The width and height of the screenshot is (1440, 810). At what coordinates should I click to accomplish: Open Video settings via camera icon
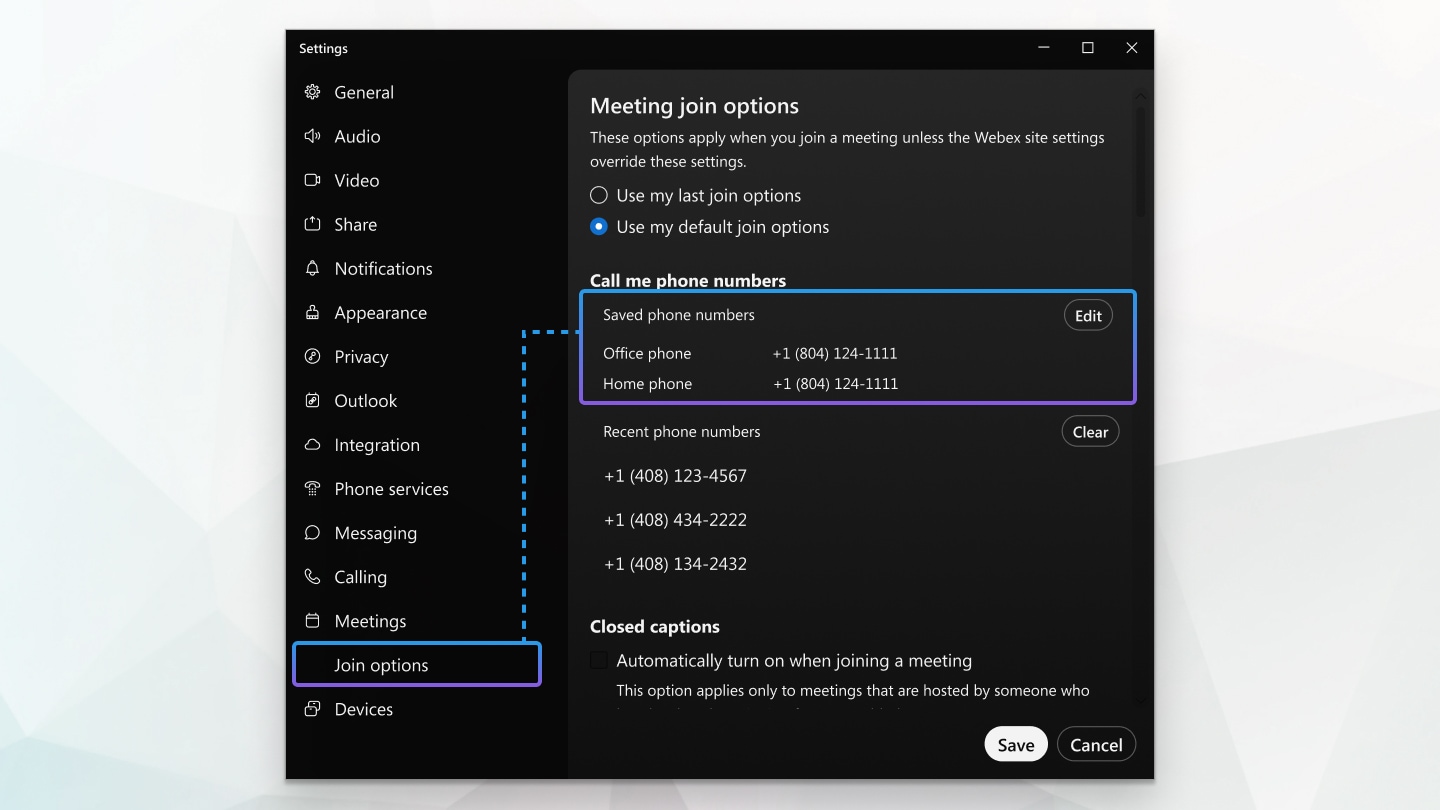(313, 180)
